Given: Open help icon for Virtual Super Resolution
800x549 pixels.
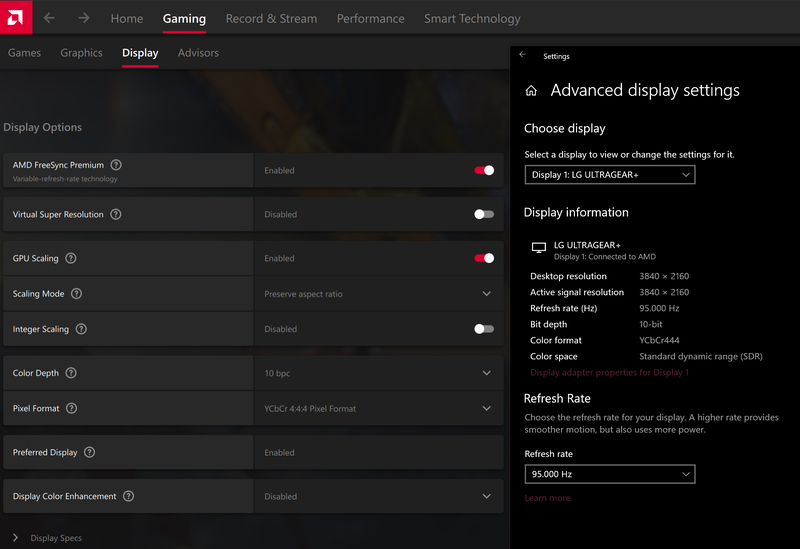Looking at the screenshot, I should [x=116, y=214].
